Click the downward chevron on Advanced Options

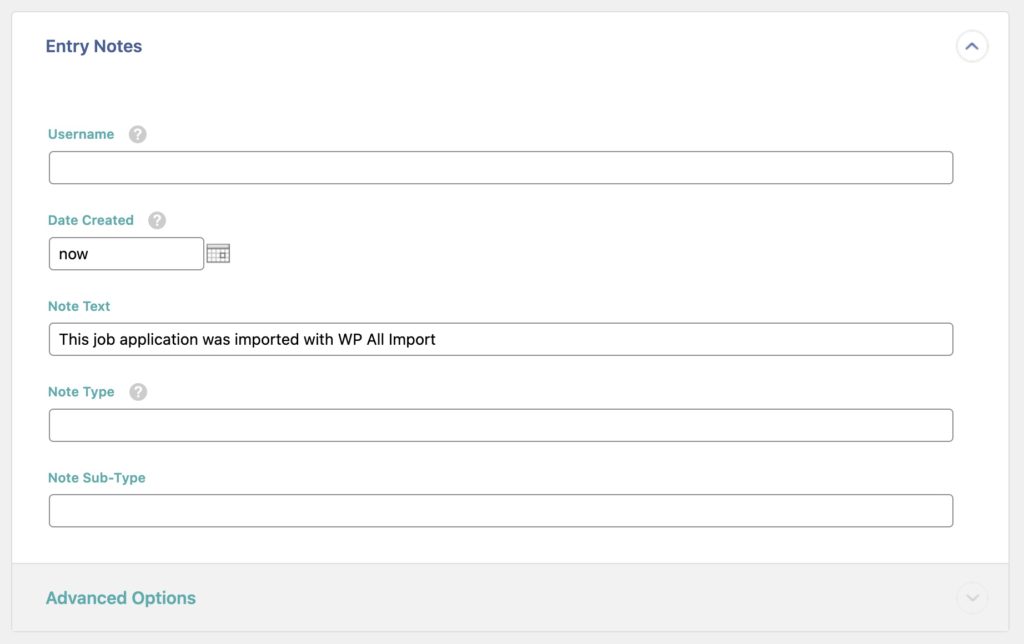[x=971, y=597]
